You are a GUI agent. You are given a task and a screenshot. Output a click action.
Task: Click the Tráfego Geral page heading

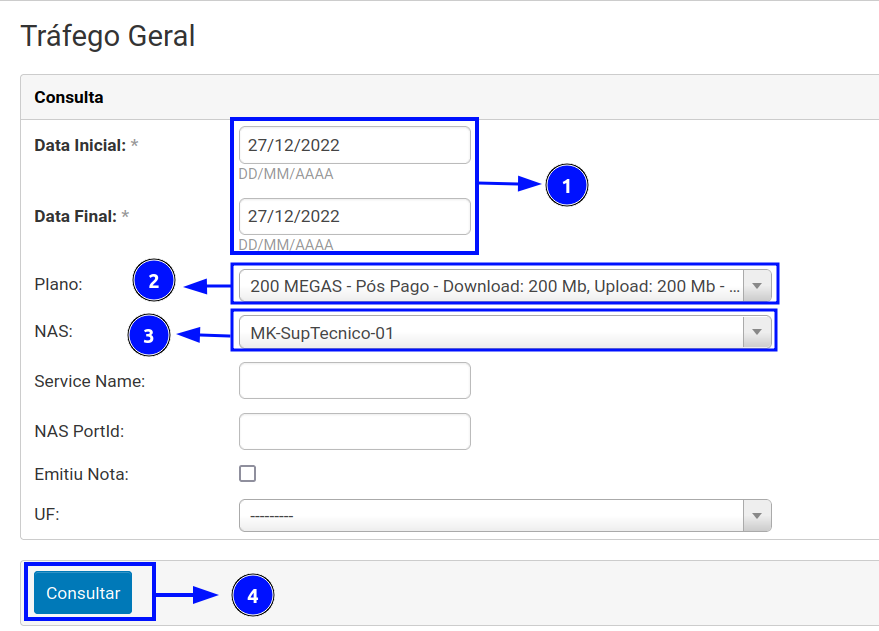point(108,36)
